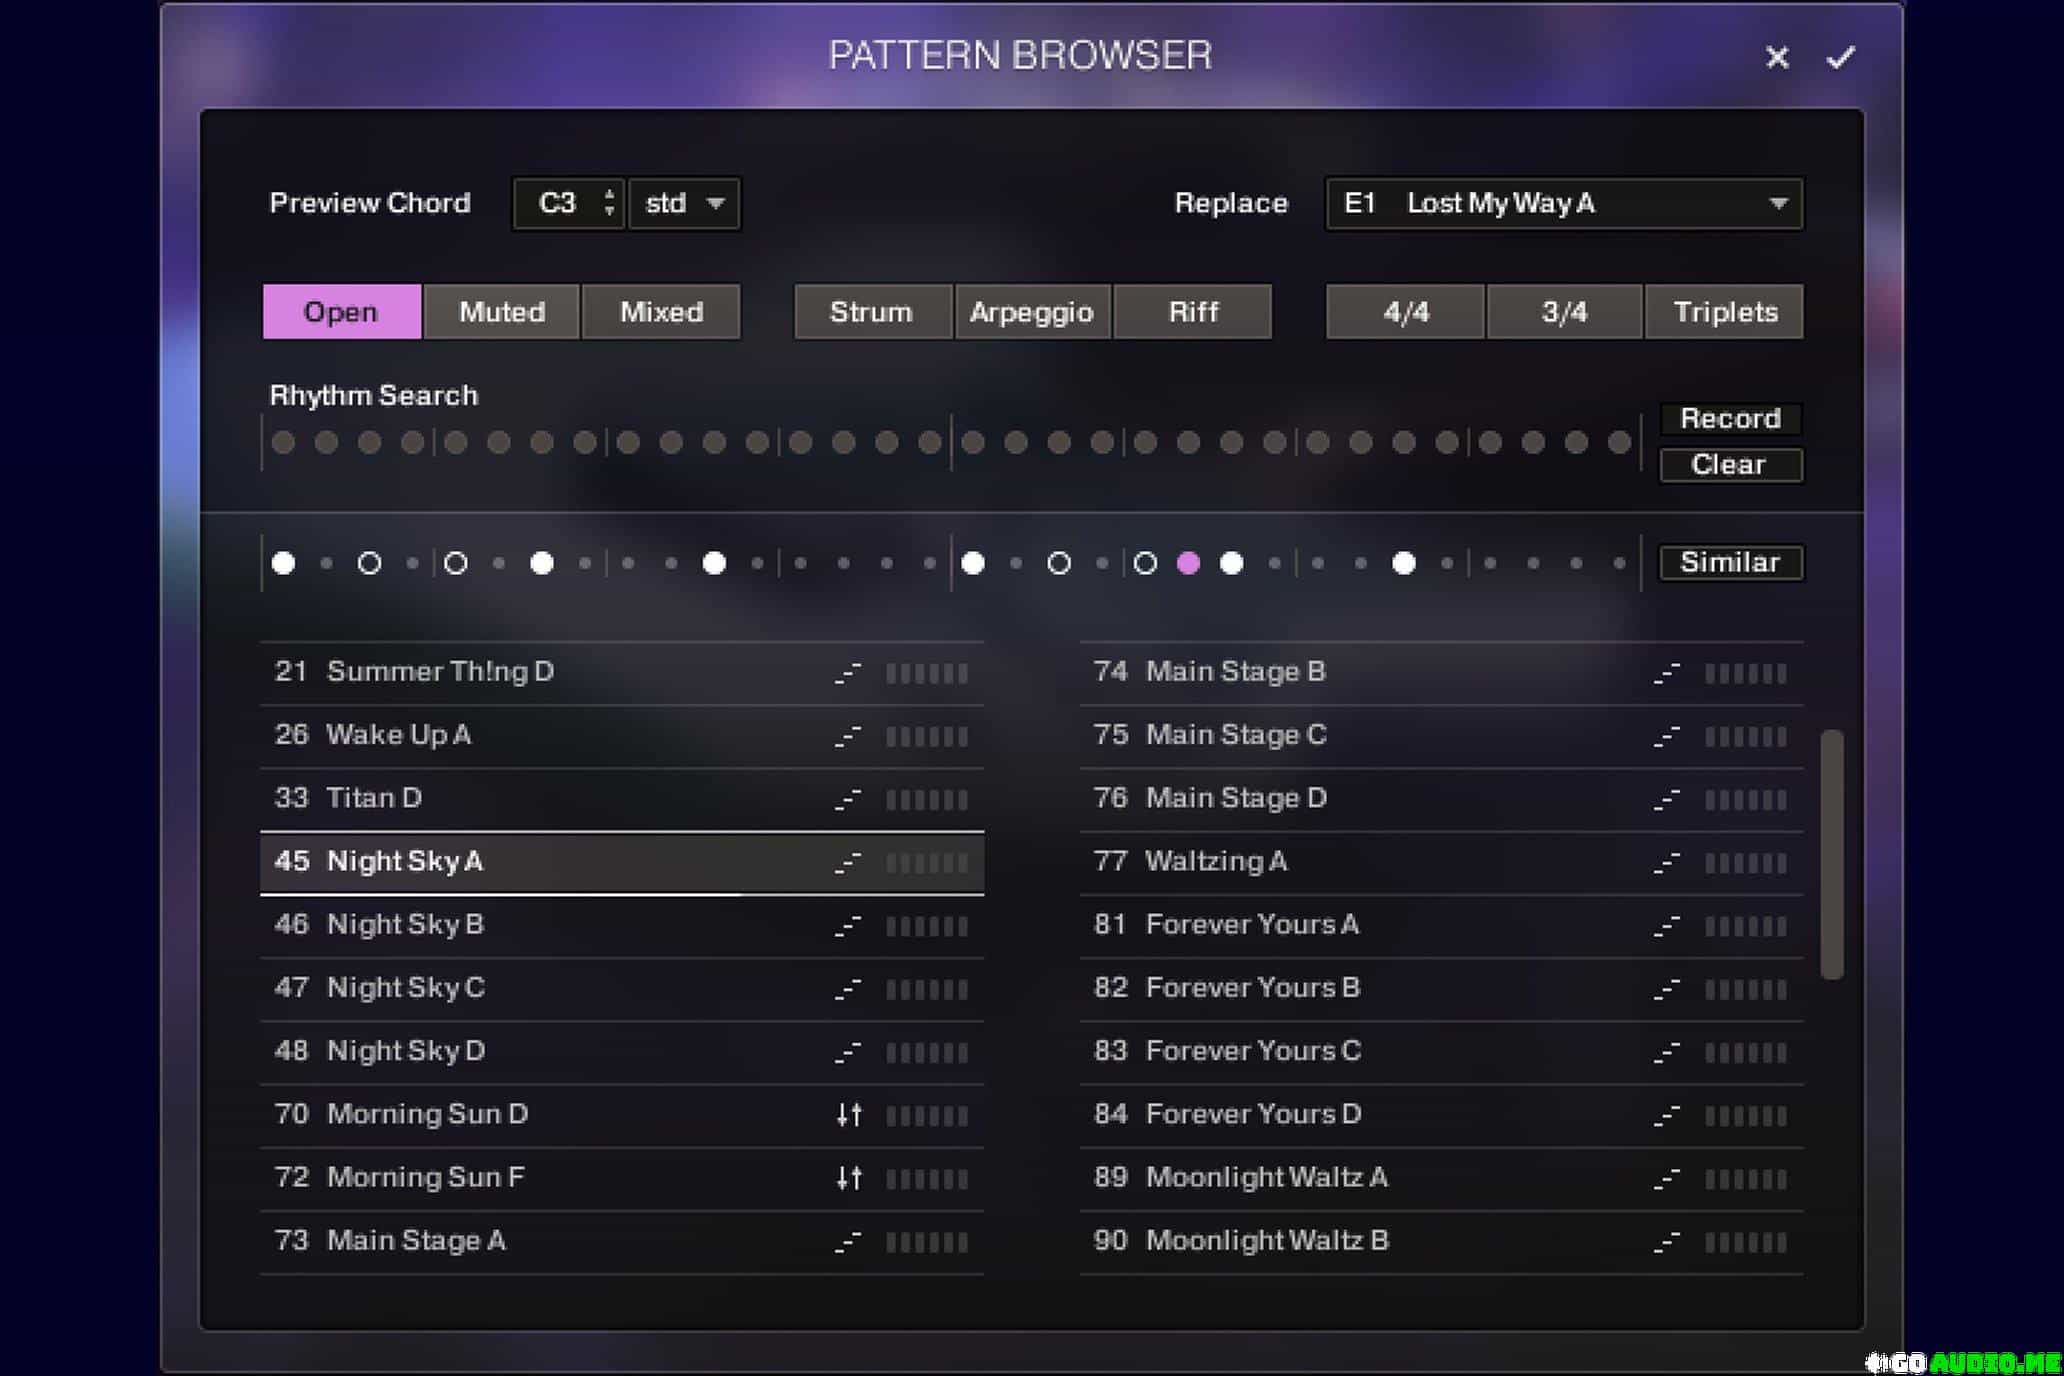
Task: Filter patterns by Arpeggio
Action: pyautogui.click(x=1031, y=312)
